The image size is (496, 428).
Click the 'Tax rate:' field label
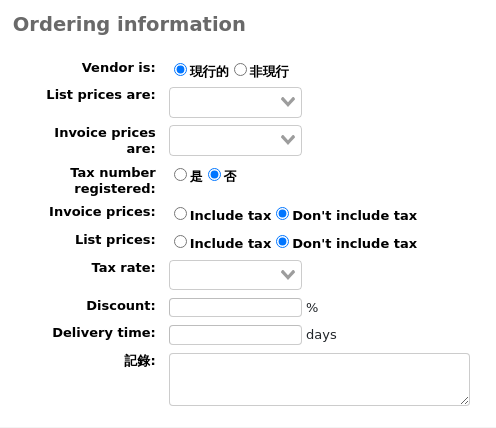tap(124, 268)
